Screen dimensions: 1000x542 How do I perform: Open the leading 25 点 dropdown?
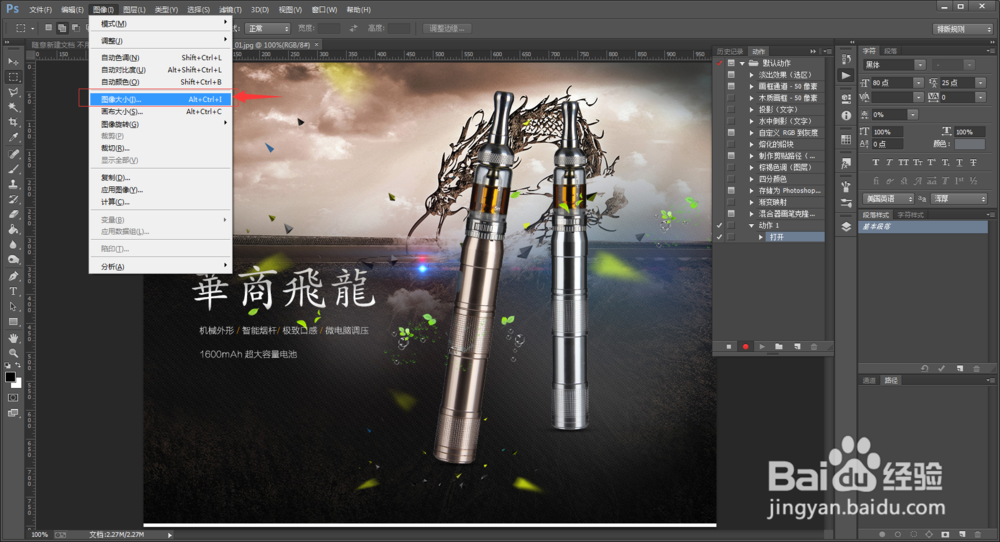coord(981,82)
